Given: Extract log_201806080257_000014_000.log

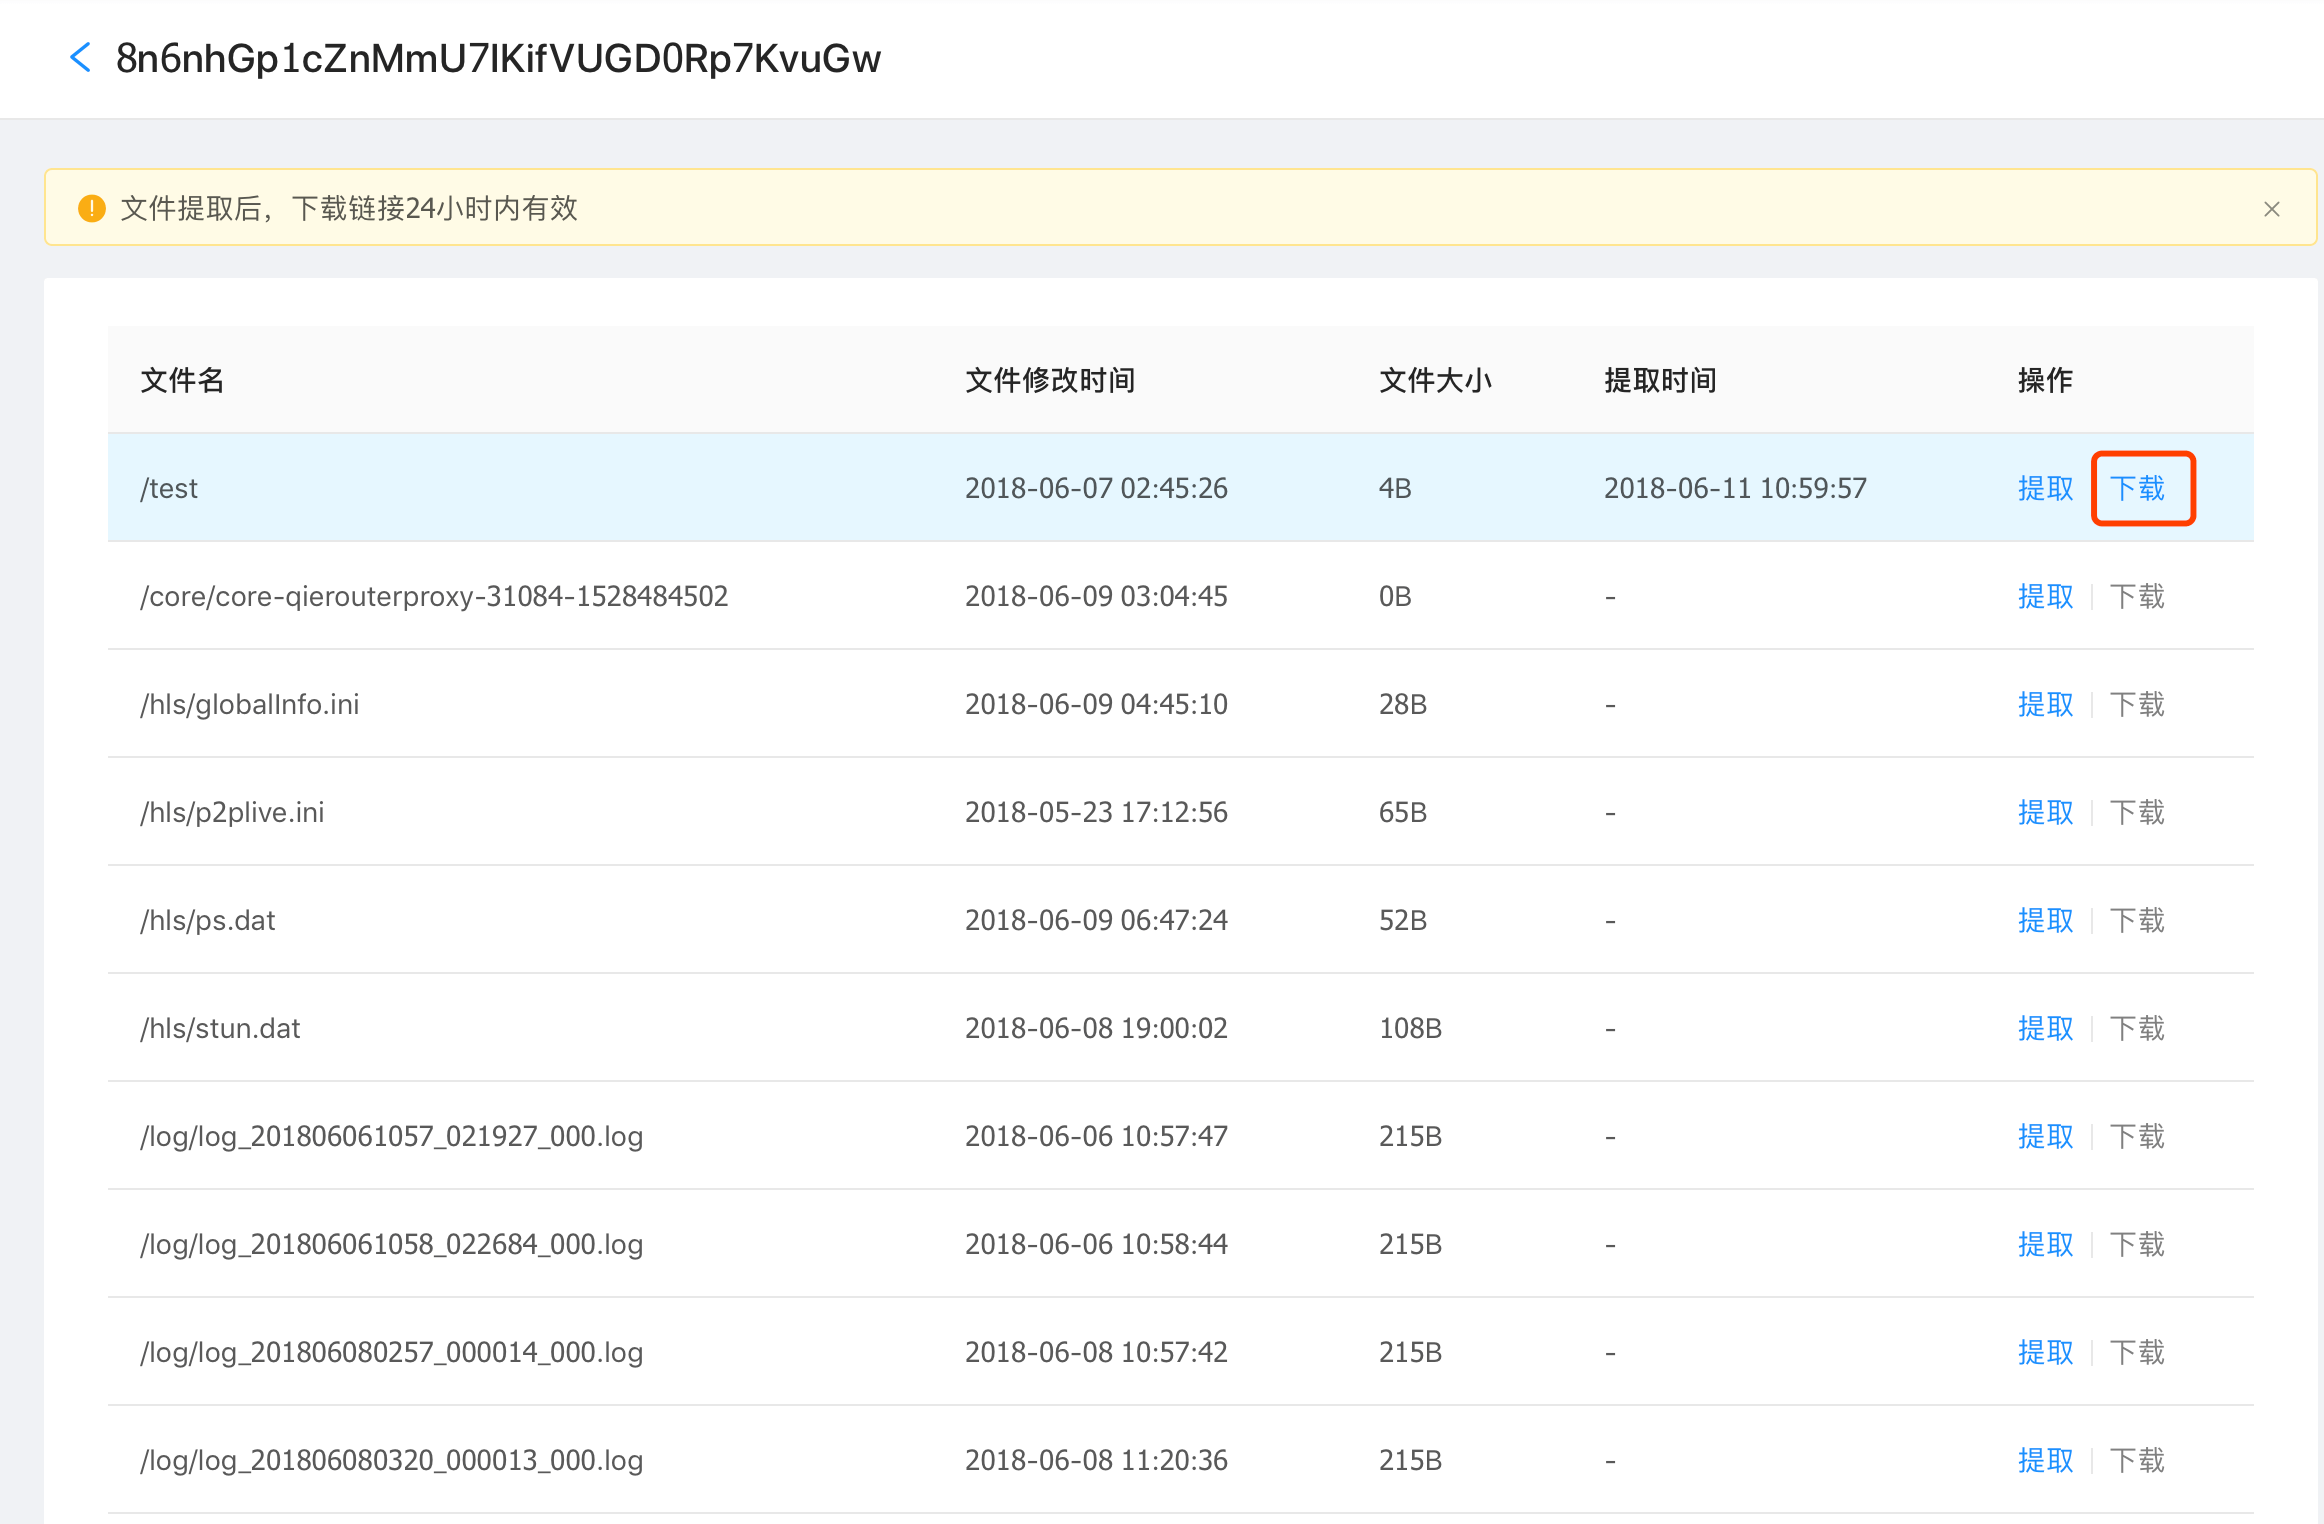Looking at the screenshot, I should 2045,1352.
